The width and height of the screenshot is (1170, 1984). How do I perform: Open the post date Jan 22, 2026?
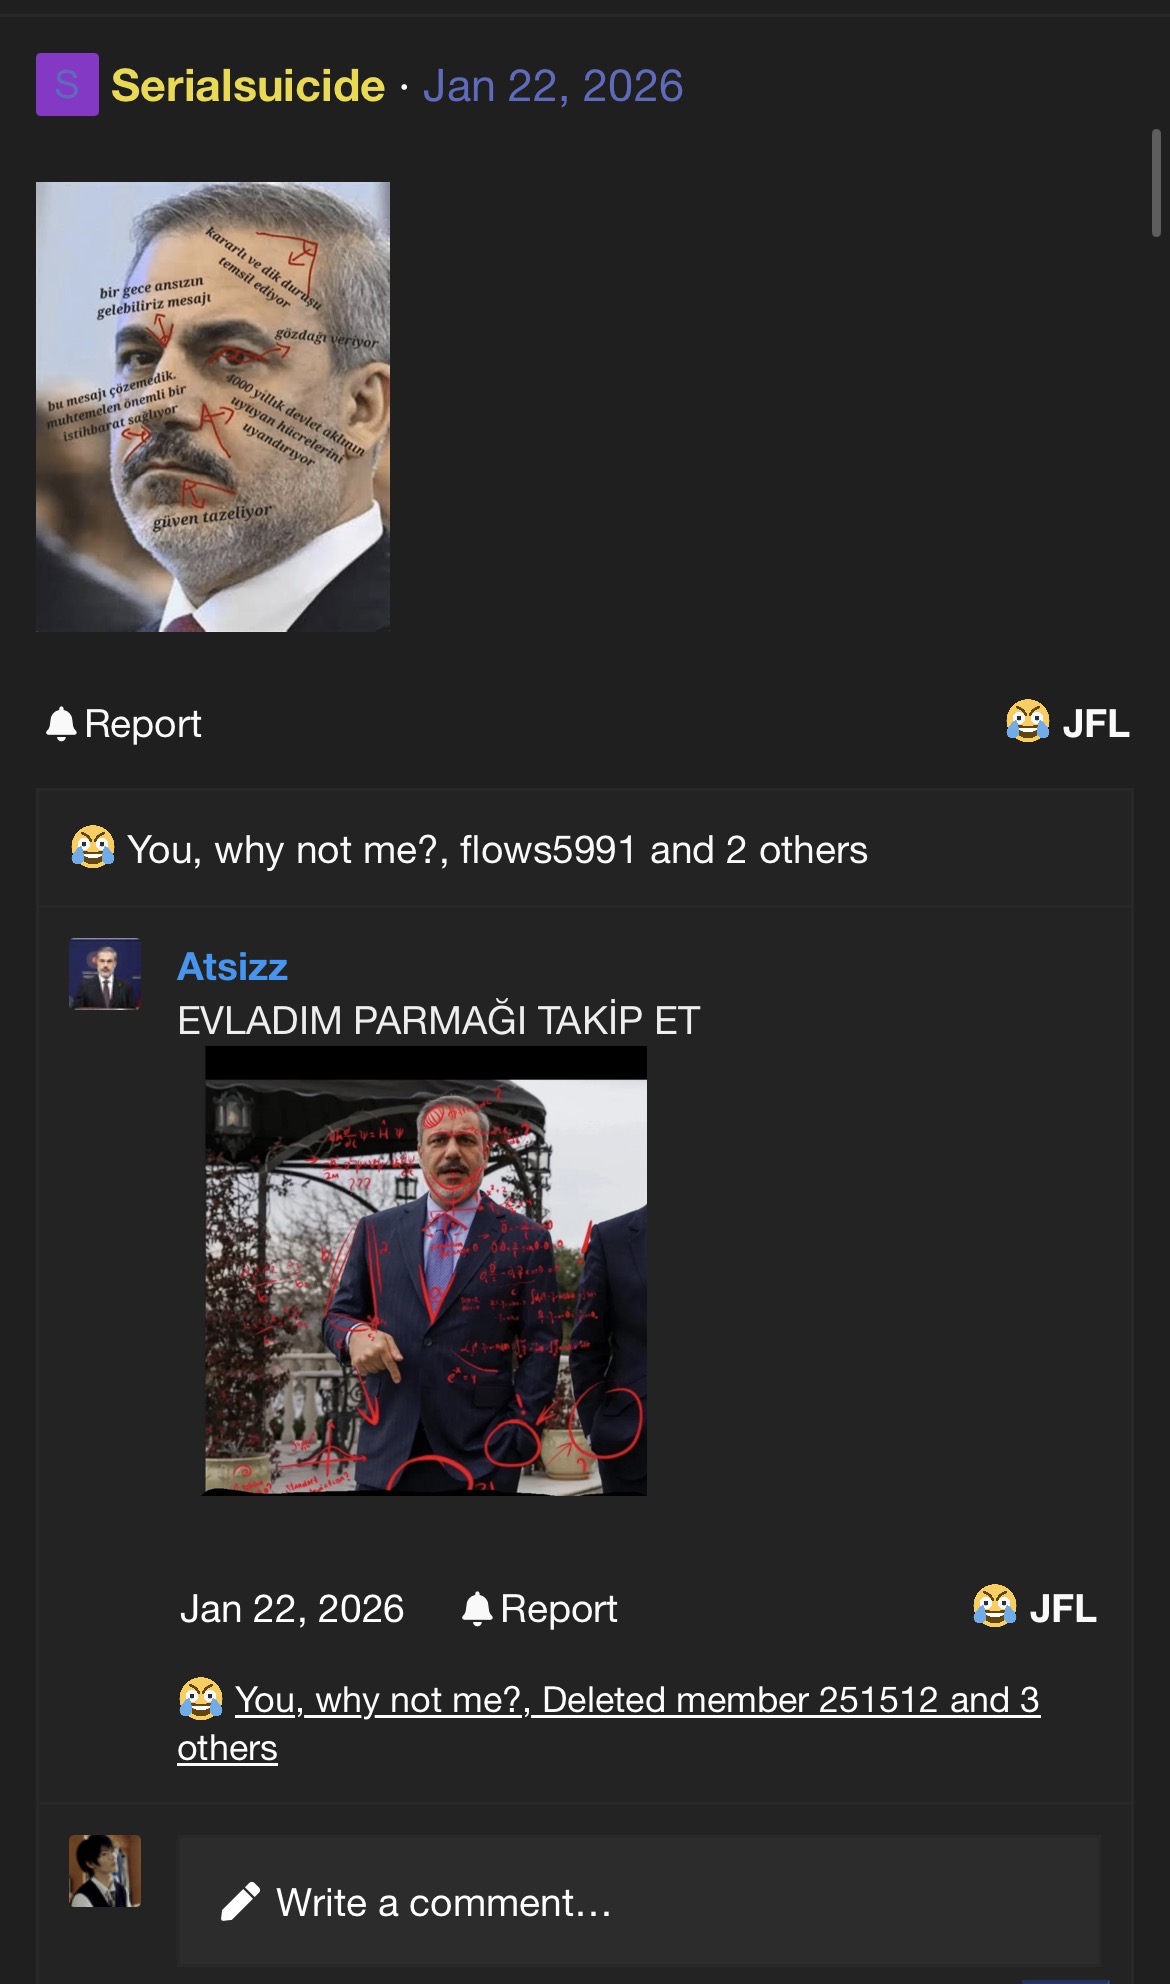552,86
